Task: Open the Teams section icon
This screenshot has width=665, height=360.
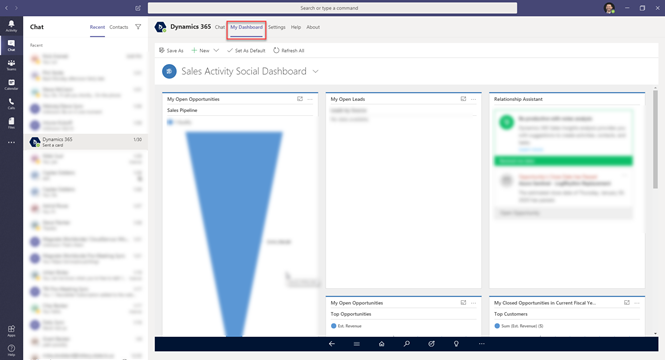Action: tap(11, 64)
